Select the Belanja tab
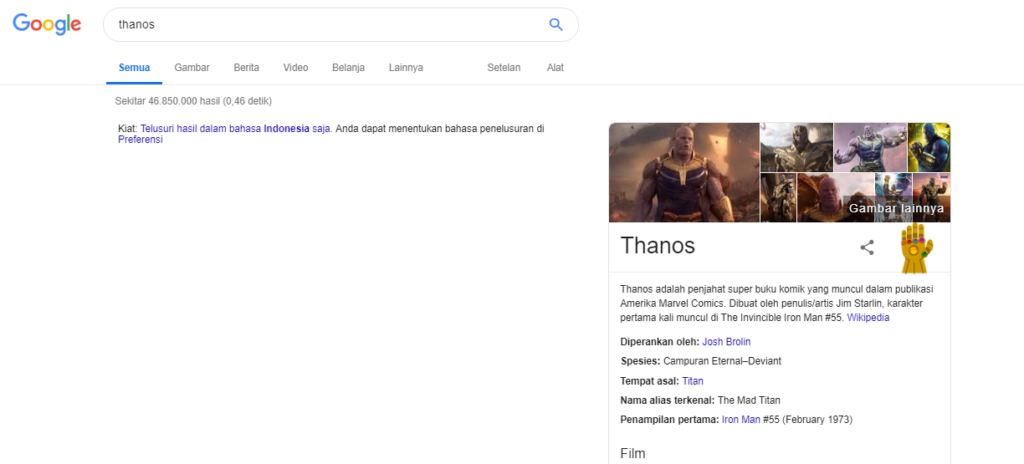The image size is (1024, 464). click(x=348, y=67)
